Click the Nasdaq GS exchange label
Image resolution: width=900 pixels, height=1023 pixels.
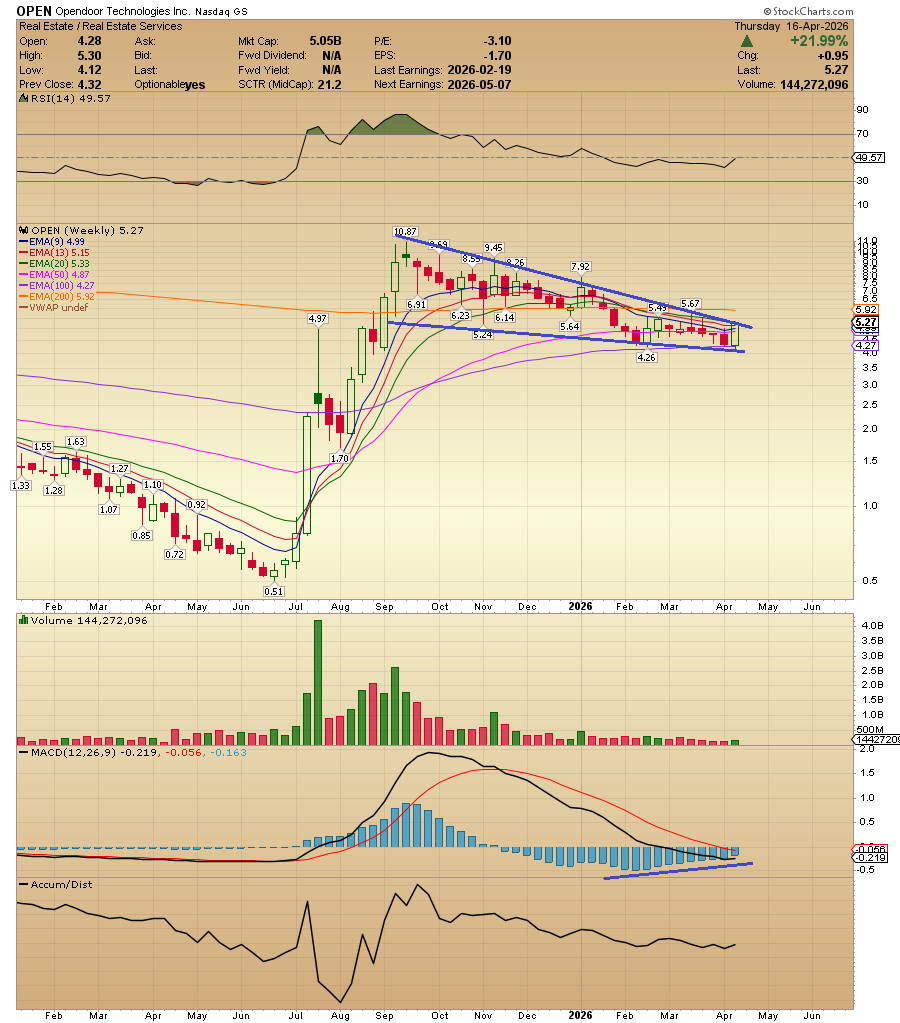221,12
